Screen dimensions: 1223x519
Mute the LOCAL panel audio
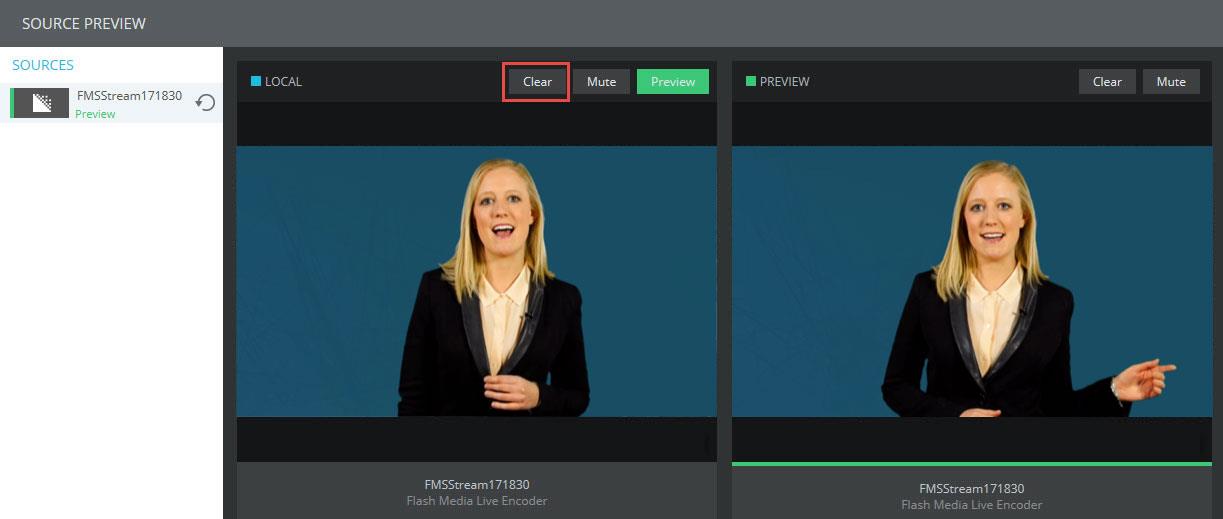click(601, 82)
